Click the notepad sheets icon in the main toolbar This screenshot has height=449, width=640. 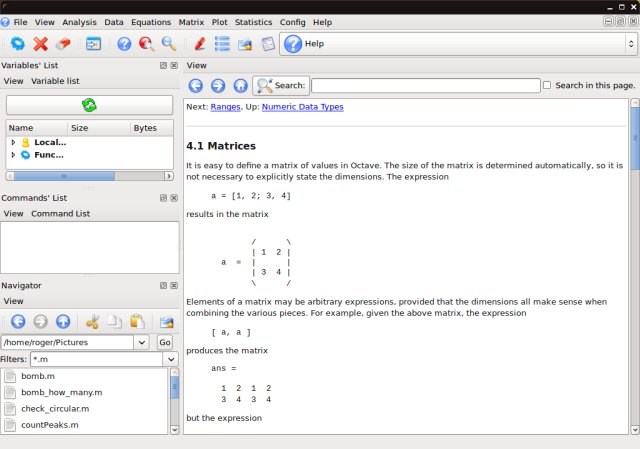(x=268, y=44)
